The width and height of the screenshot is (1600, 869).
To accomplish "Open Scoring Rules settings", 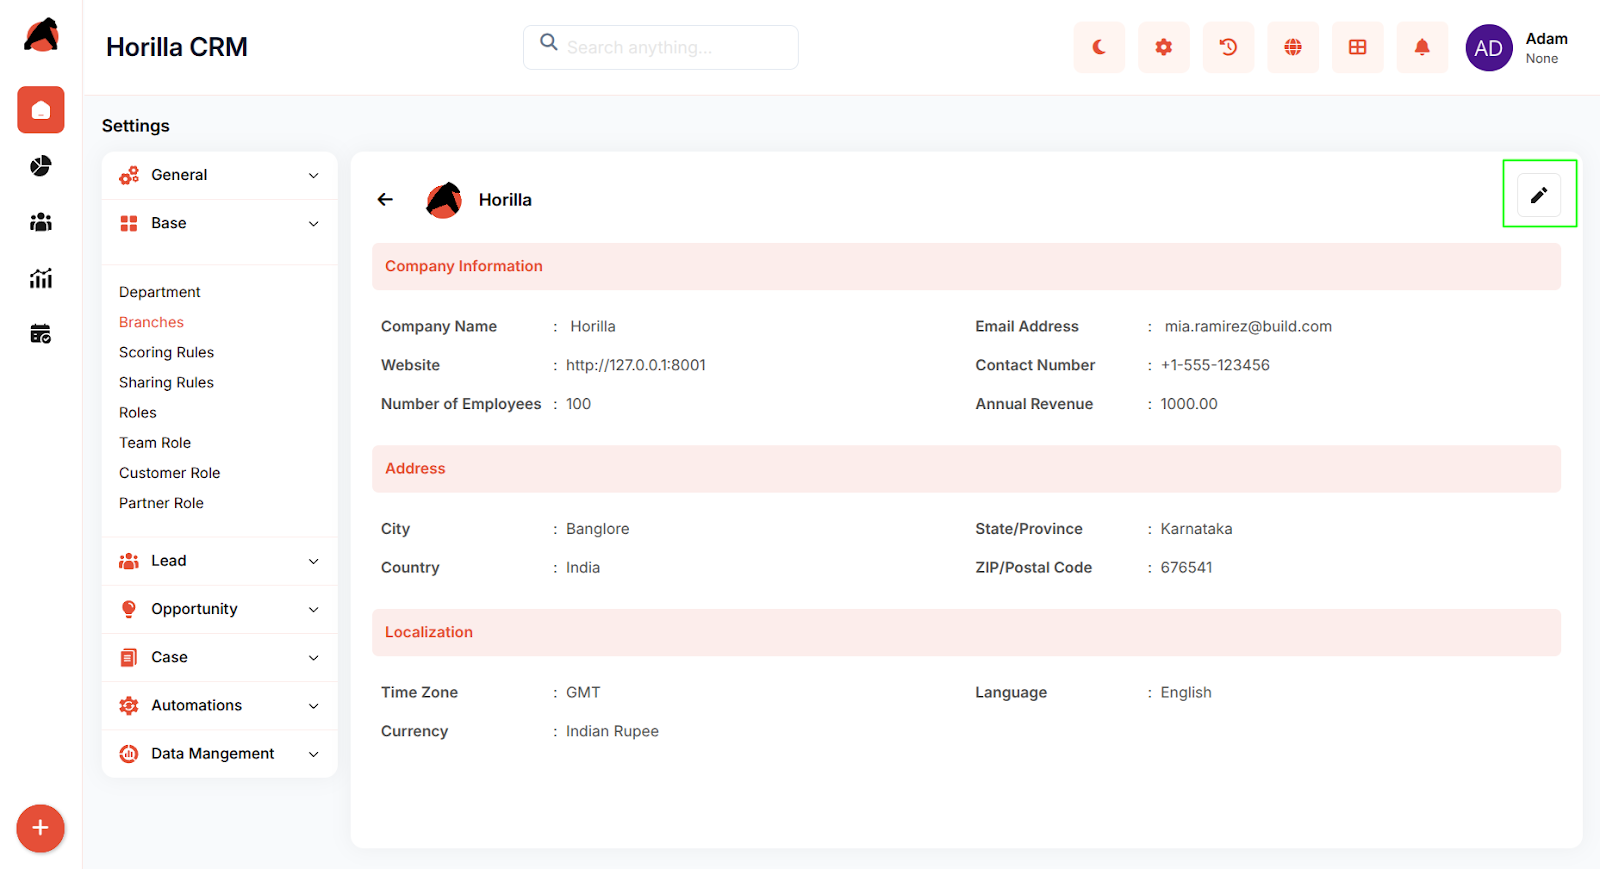I will pyautogui.click(x=166, y=352).
